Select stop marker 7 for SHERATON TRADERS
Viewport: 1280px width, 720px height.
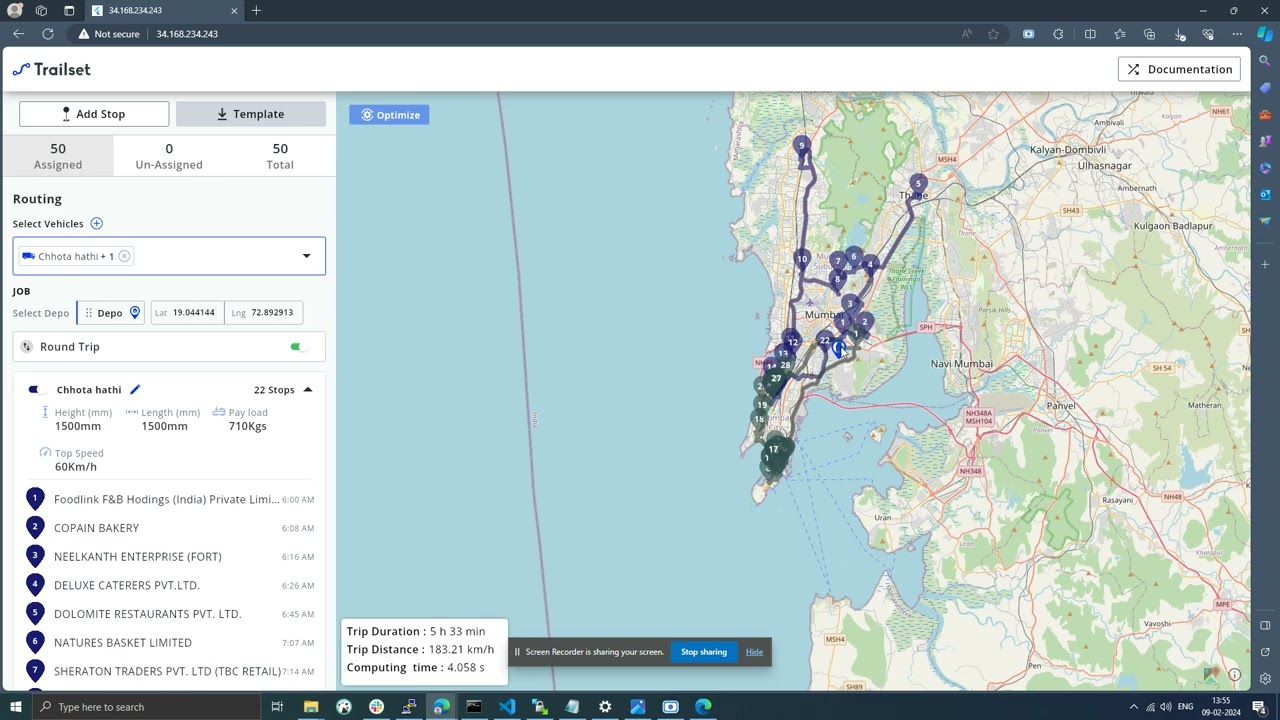coord(35,670)
